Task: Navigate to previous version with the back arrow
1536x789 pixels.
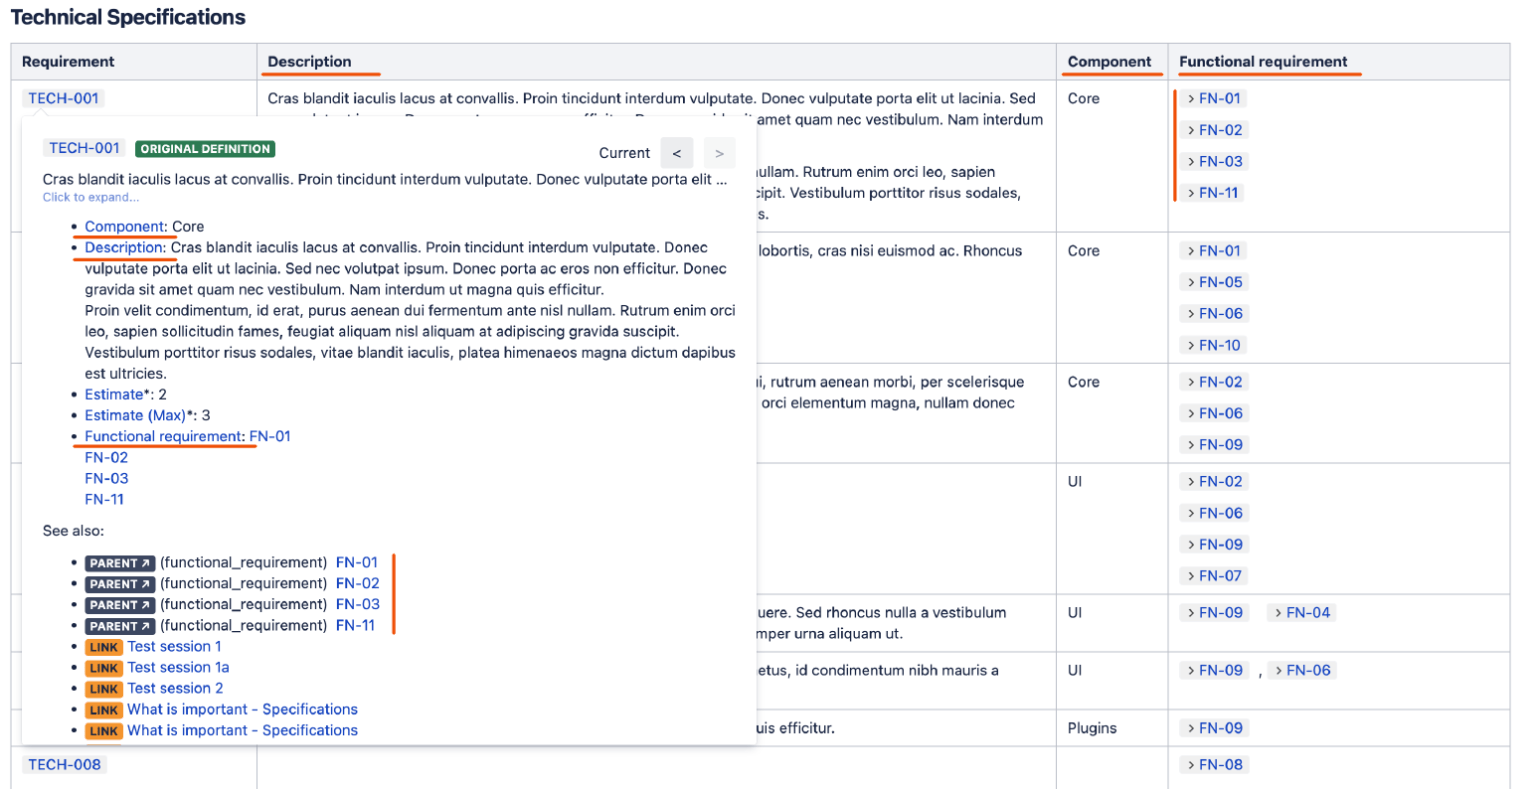Action: pyautogui.click(x=677, y=152)
